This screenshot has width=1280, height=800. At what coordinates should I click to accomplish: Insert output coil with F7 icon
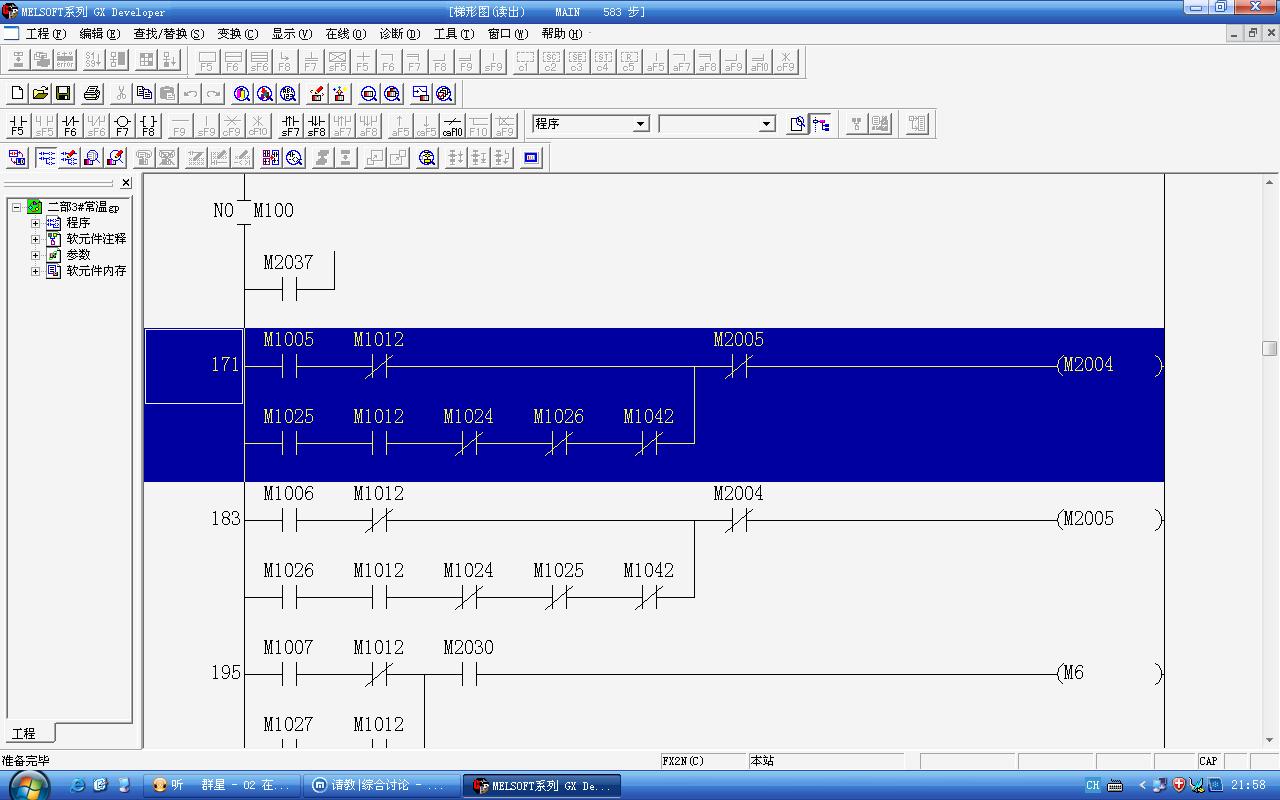click(122, 125)
